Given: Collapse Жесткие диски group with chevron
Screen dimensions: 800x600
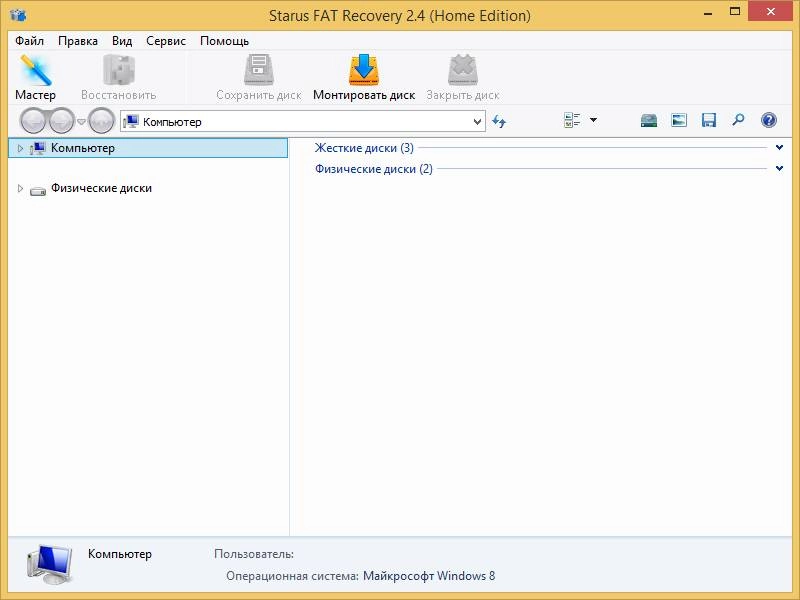Looking at the screenshot, I should click(779, 147).
